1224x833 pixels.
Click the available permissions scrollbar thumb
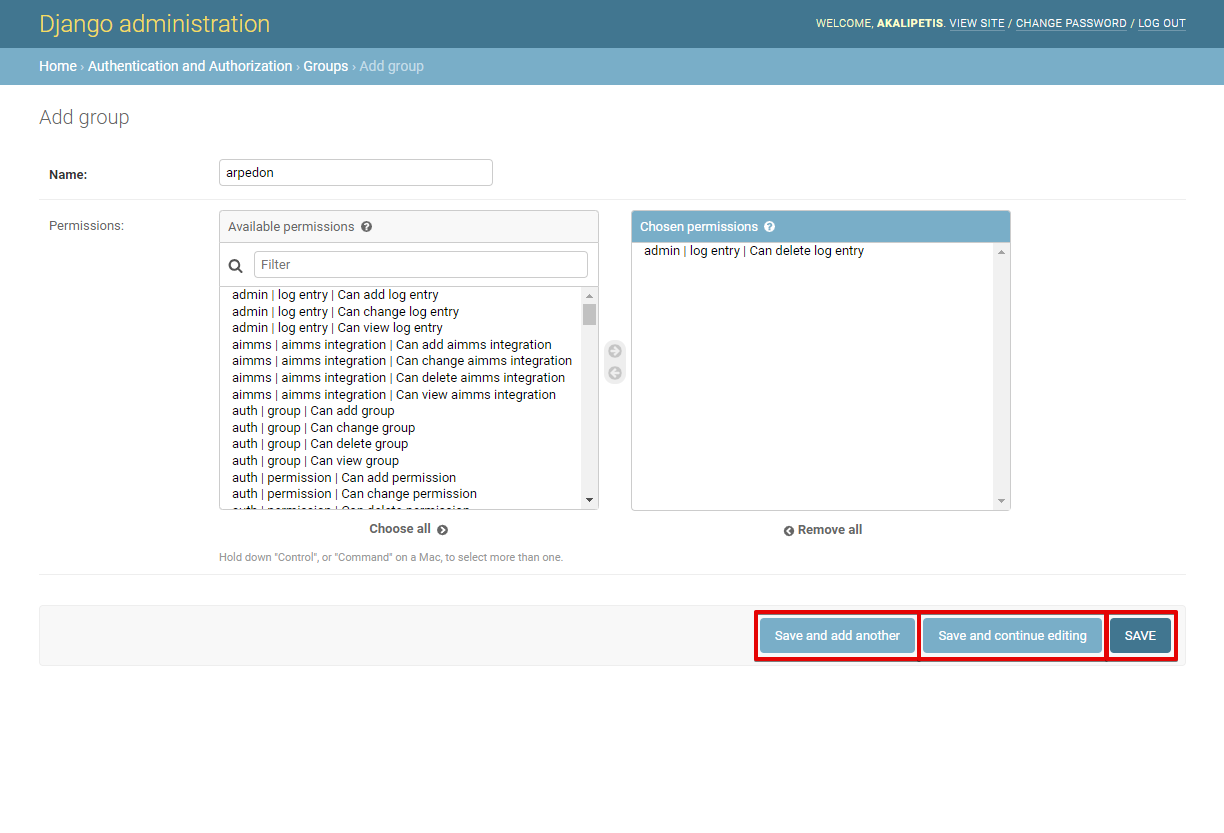pyautogui.click(x=589, y=315)
